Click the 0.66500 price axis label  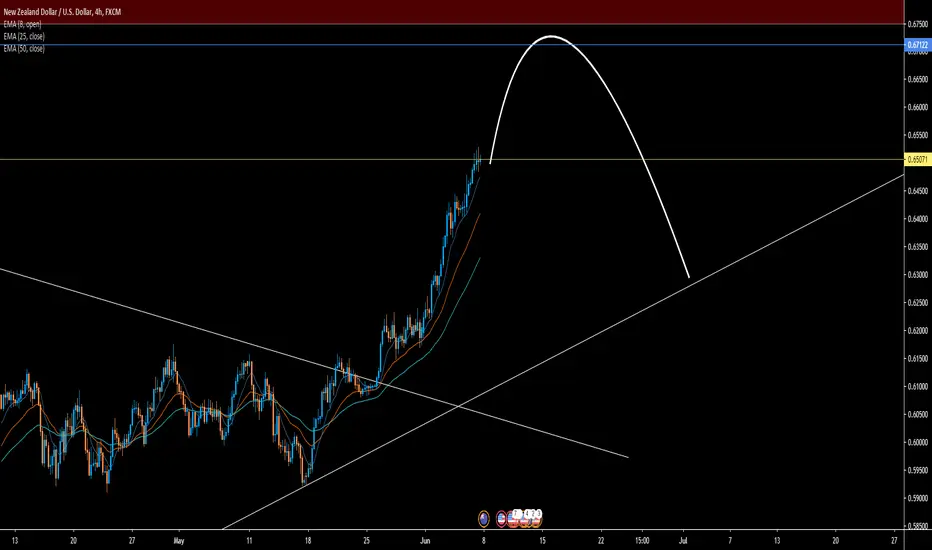[918, 79]
